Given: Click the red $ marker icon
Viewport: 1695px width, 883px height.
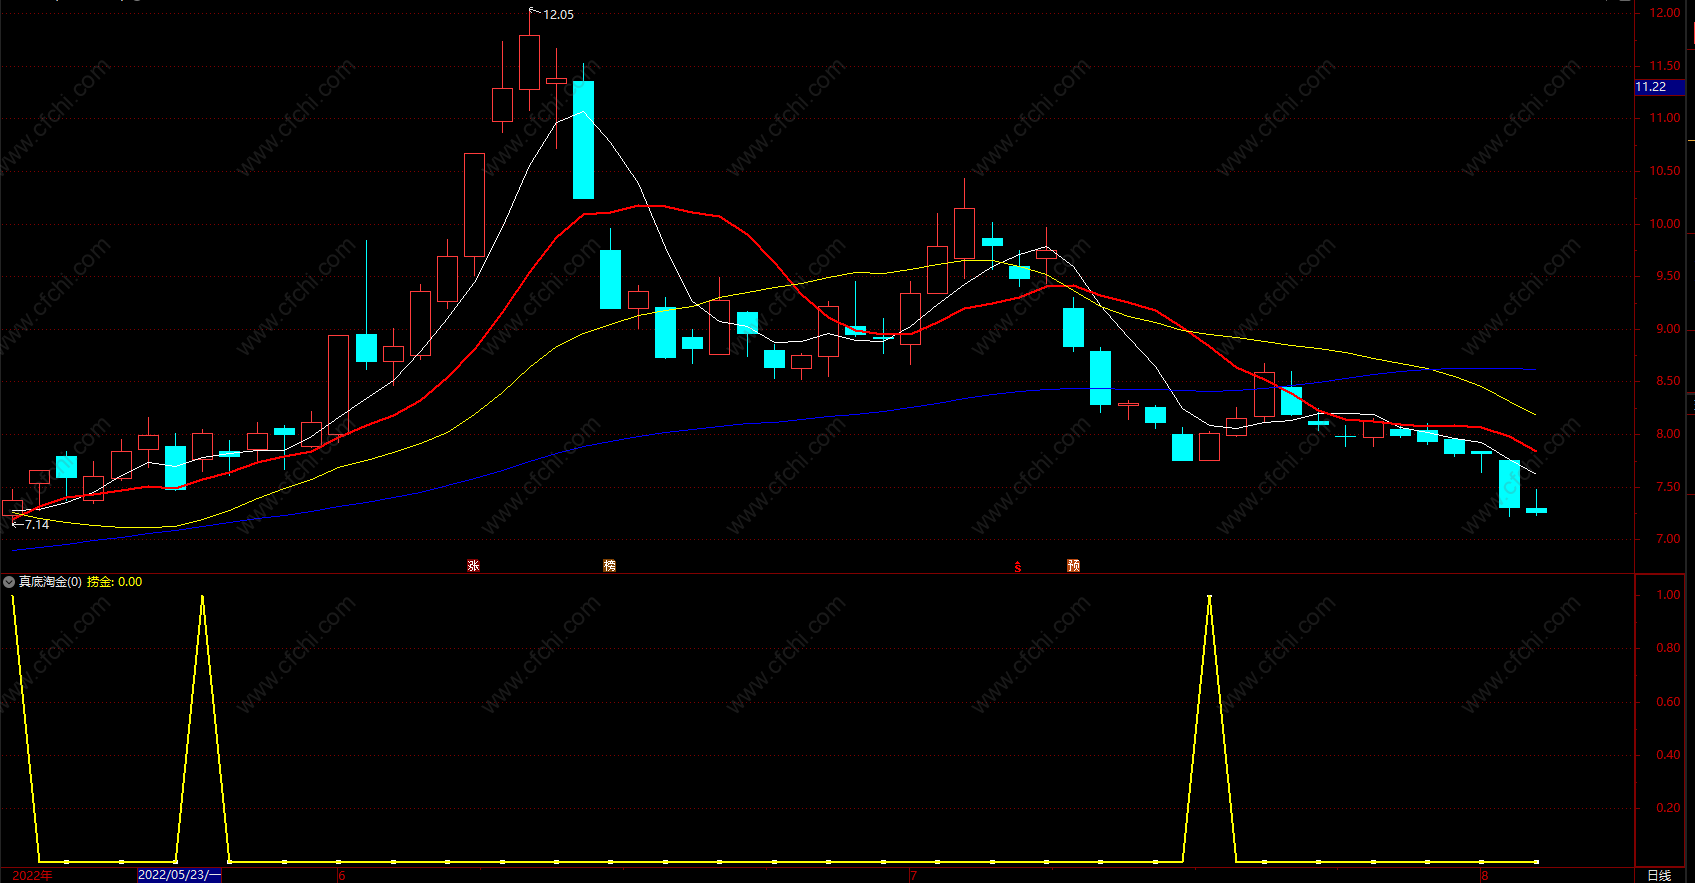Looking at the screenshot, I should pyautogui.click(x=1018, y=567).
